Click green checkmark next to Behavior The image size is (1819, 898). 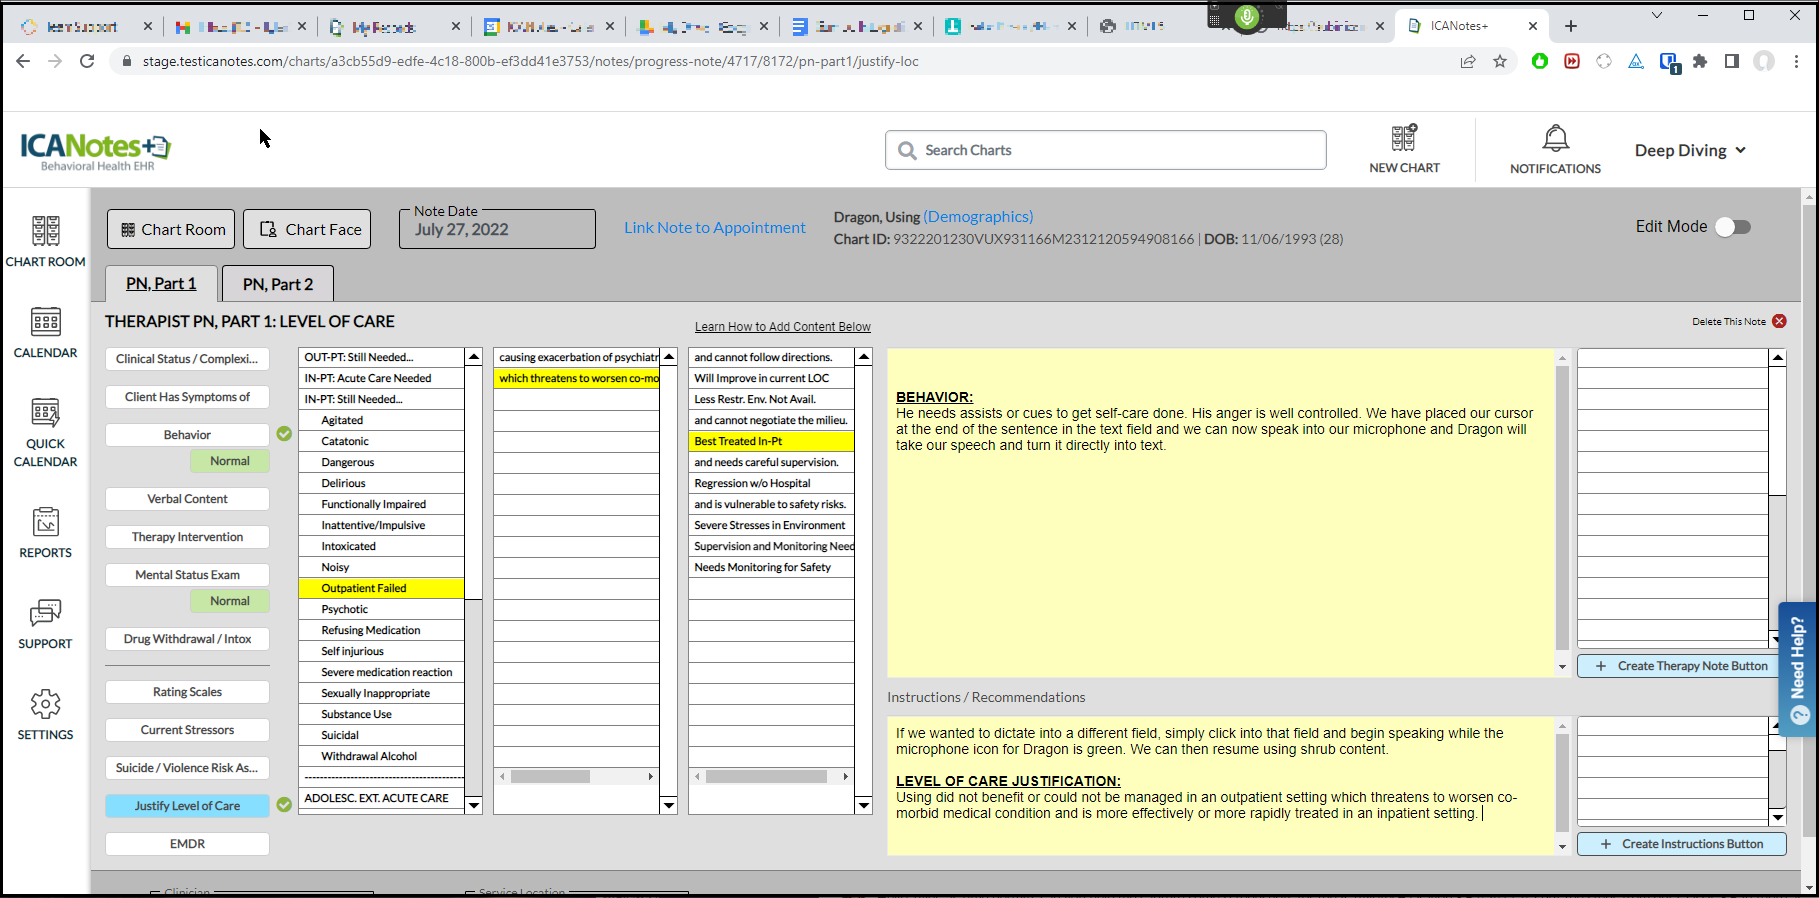point(284,434)
